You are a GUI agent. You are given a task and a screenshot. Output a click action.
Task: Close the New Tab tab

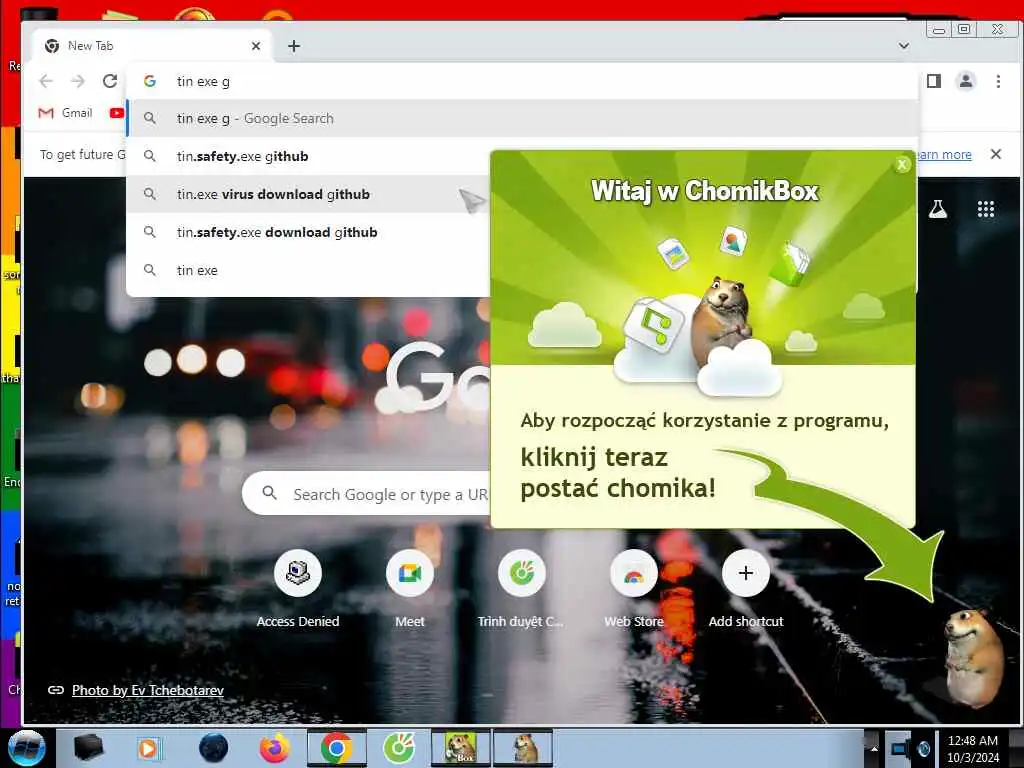(x=256, y=46)
